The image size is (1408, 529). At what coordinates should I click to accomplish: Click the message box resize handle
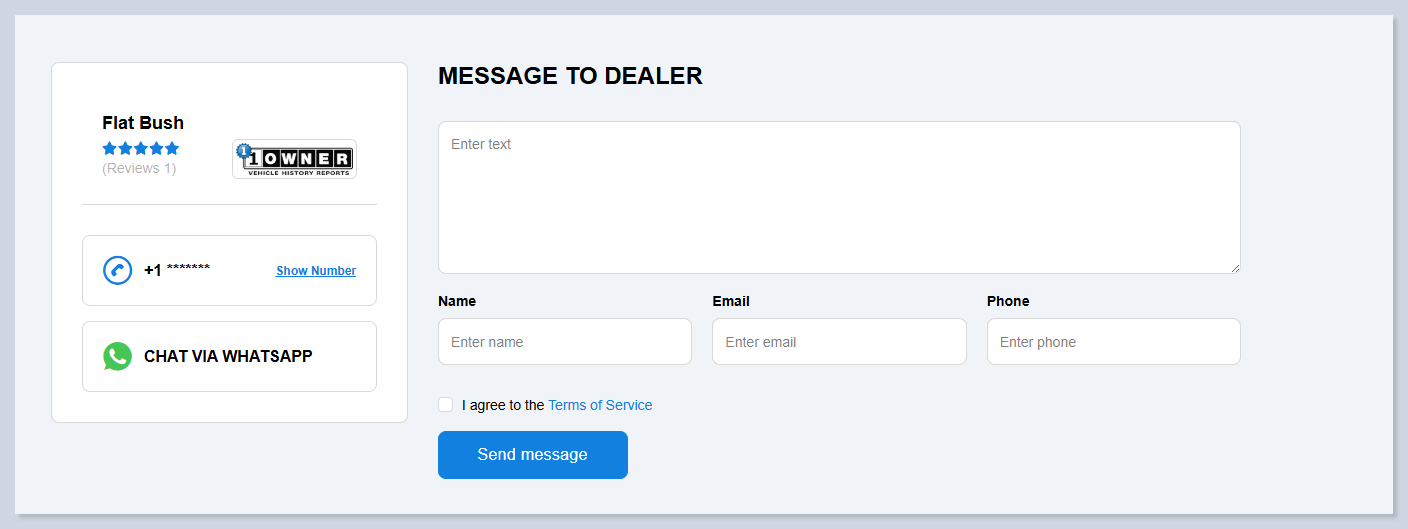[x=1235, y=268]
